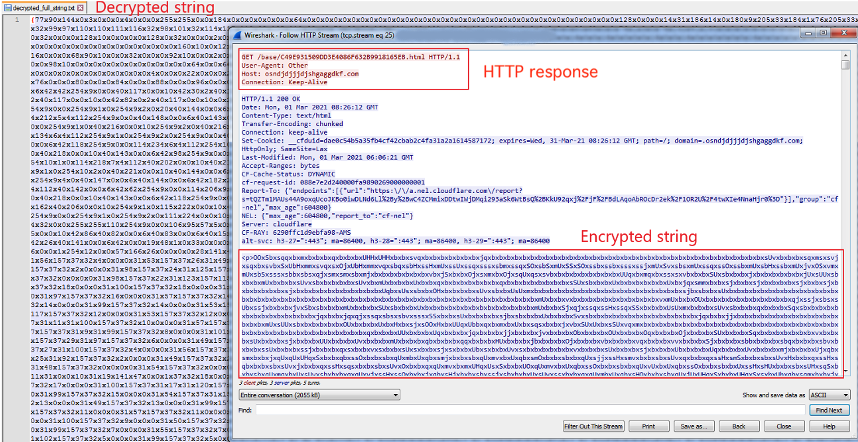
Task: Click the Save as... button
Action: tap(694, 426)
